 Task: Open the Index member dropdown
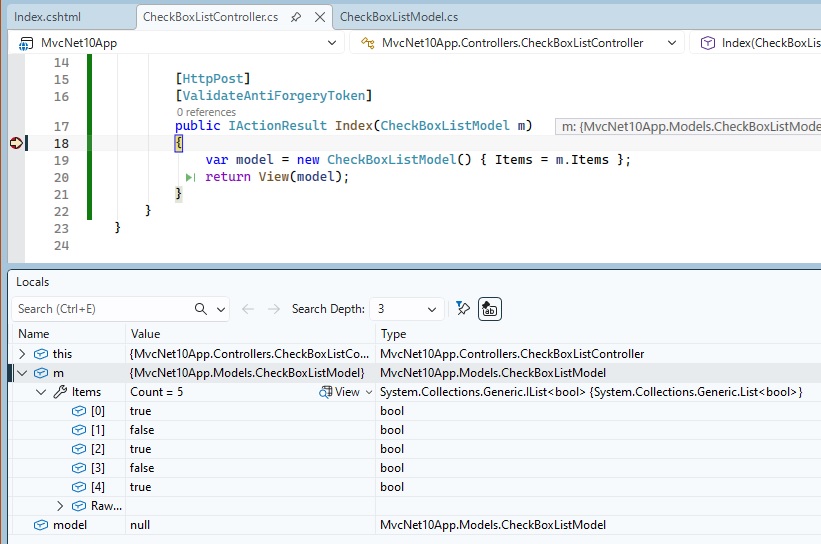coord(757,43)
